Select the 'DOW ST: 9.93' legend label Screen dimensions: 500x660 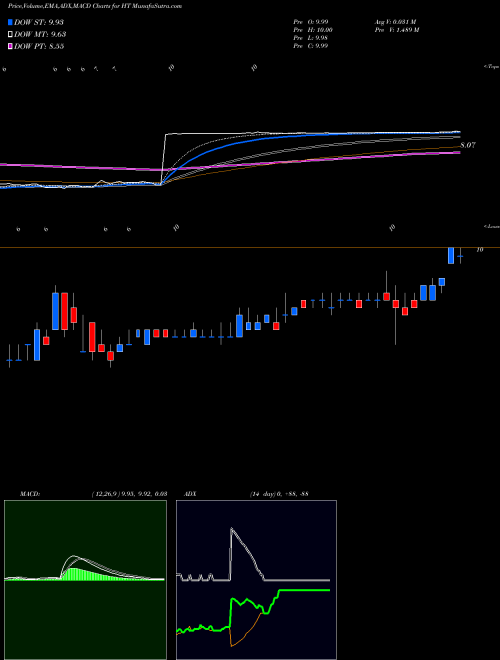tap(39, 22)
